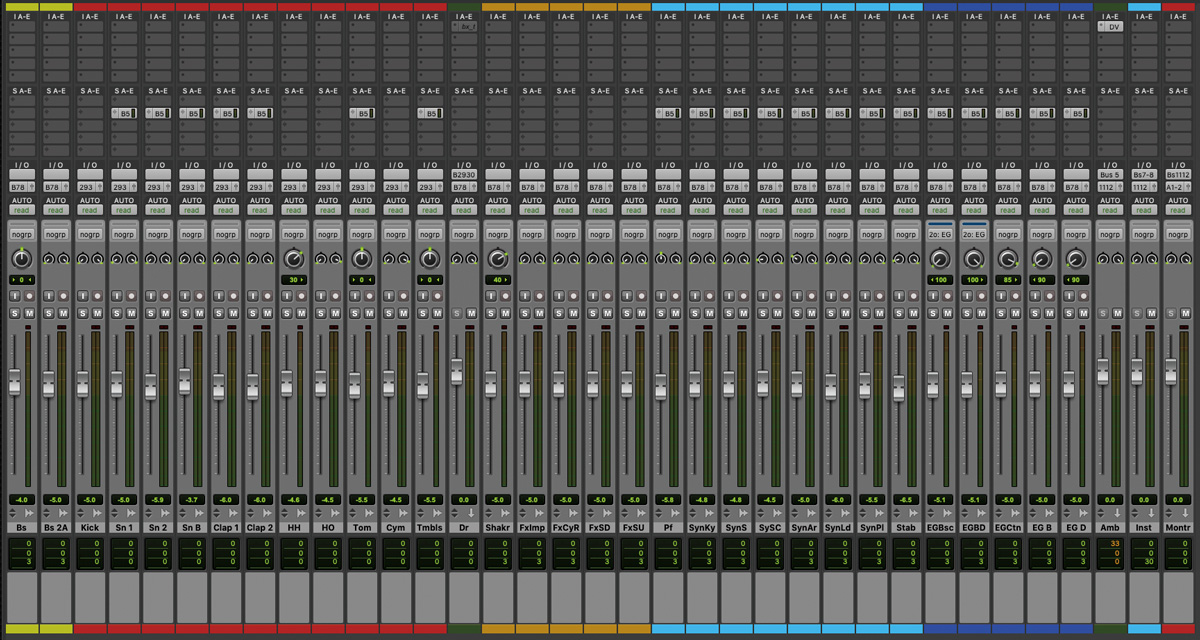Arm record button on Kick track
Screen dimensions: 1200x640
coord(97,296)
